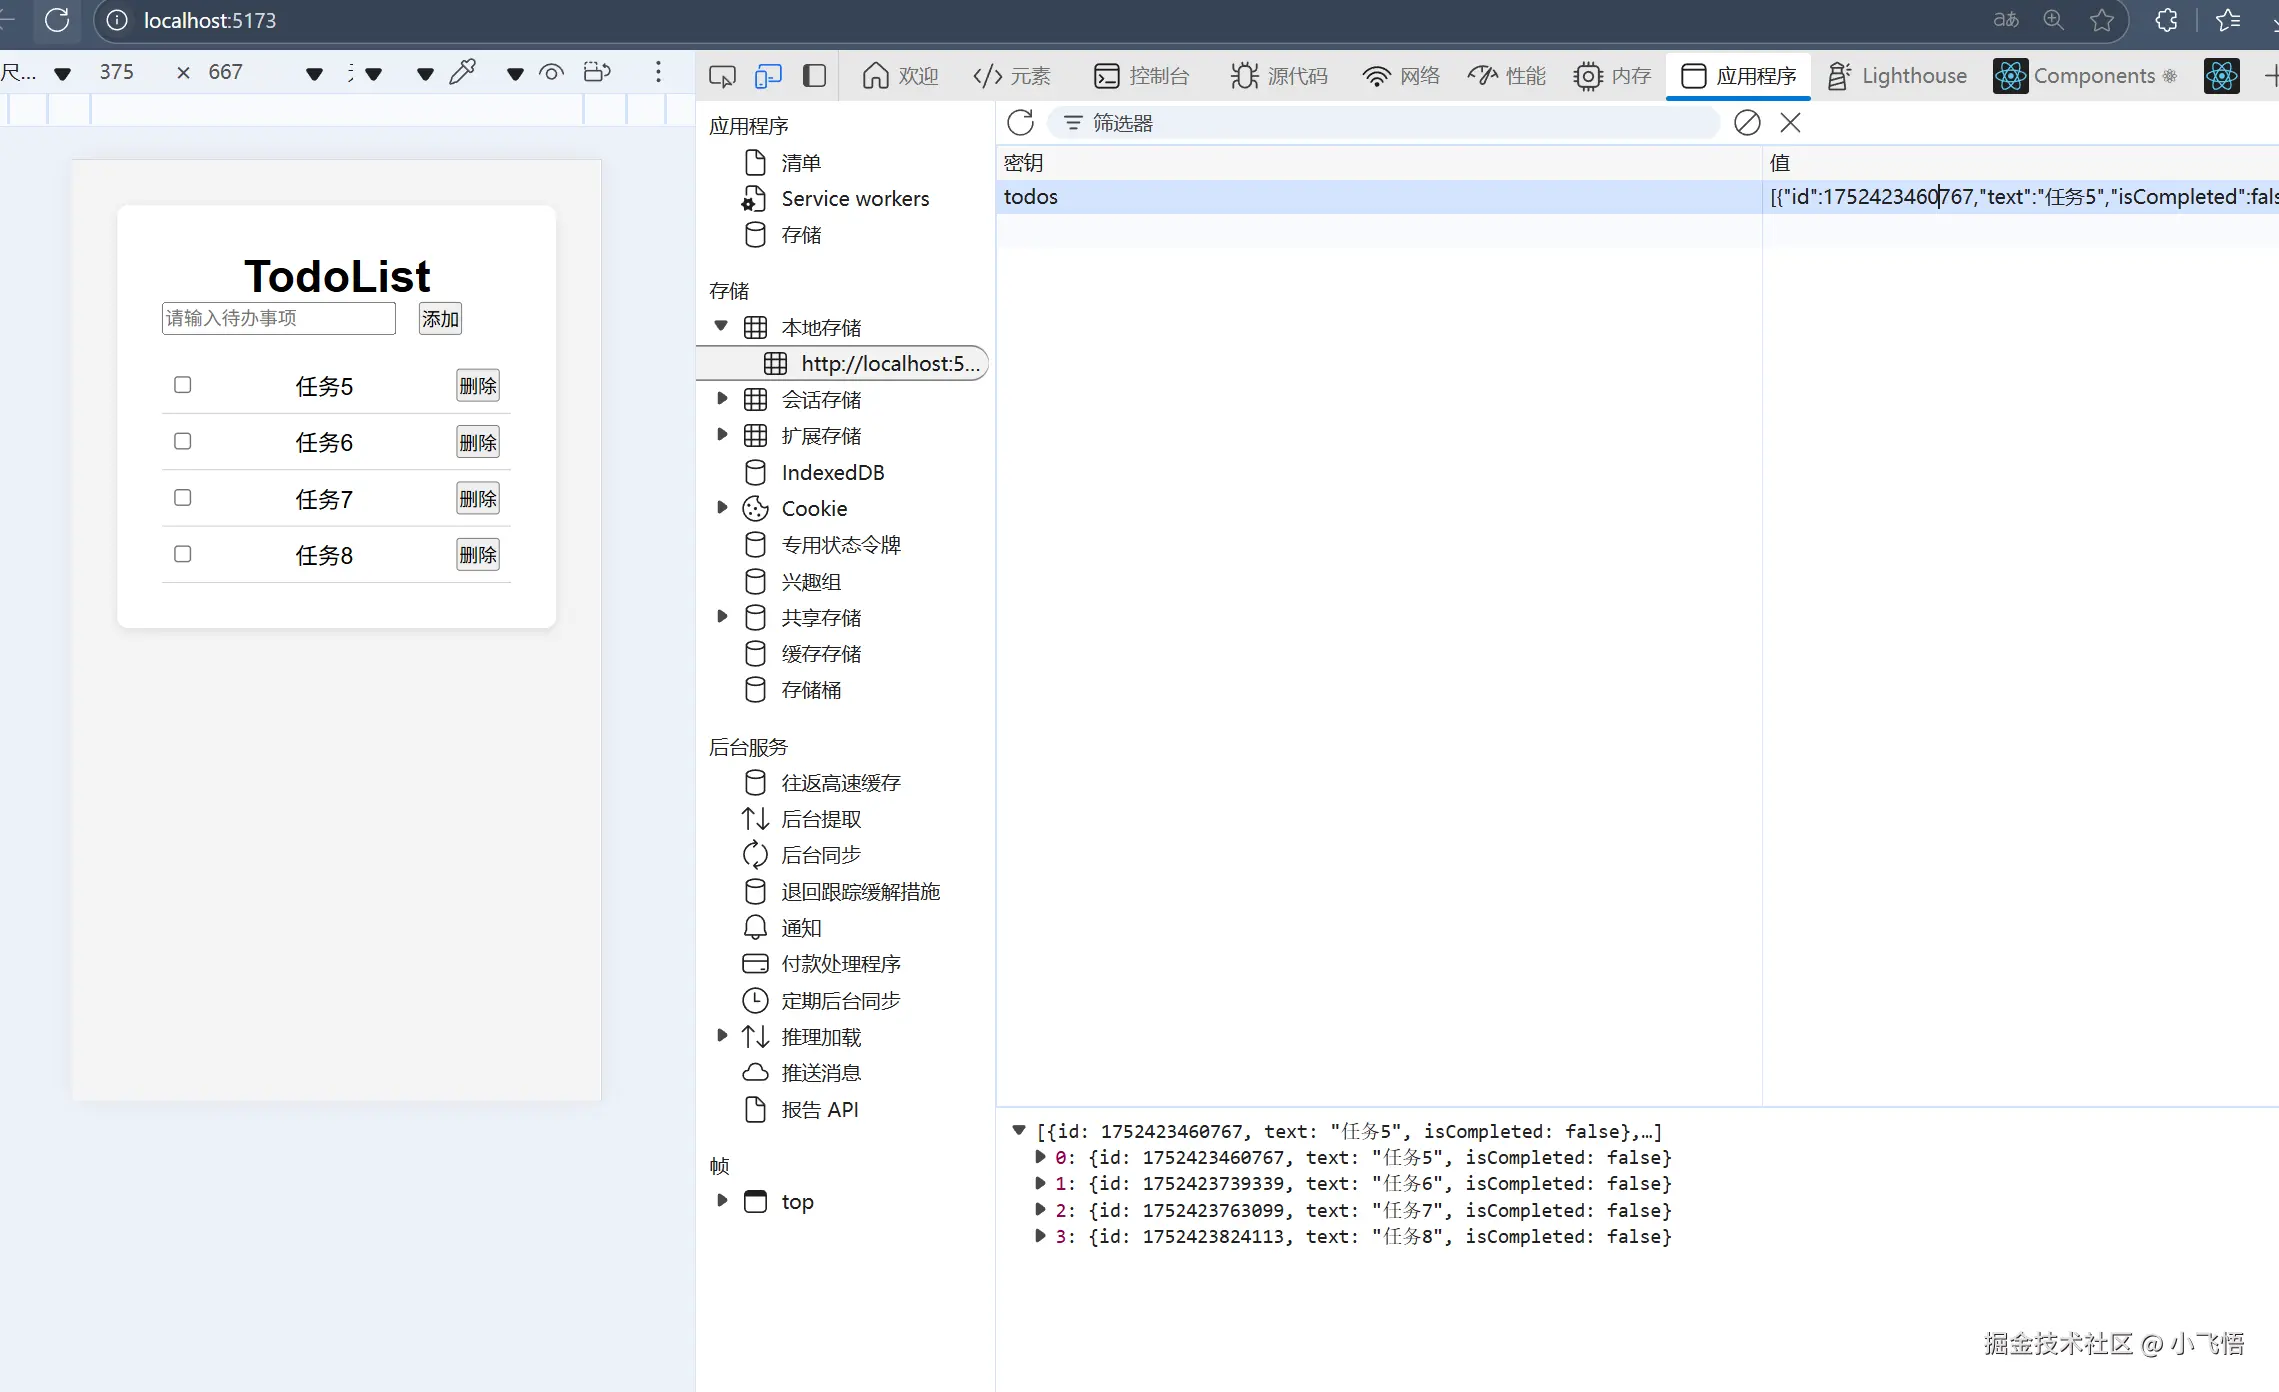This screenshot has width=2279, height=1392.
Task: Click the 请输入待办事项 input field
Action: click(278, 318)
